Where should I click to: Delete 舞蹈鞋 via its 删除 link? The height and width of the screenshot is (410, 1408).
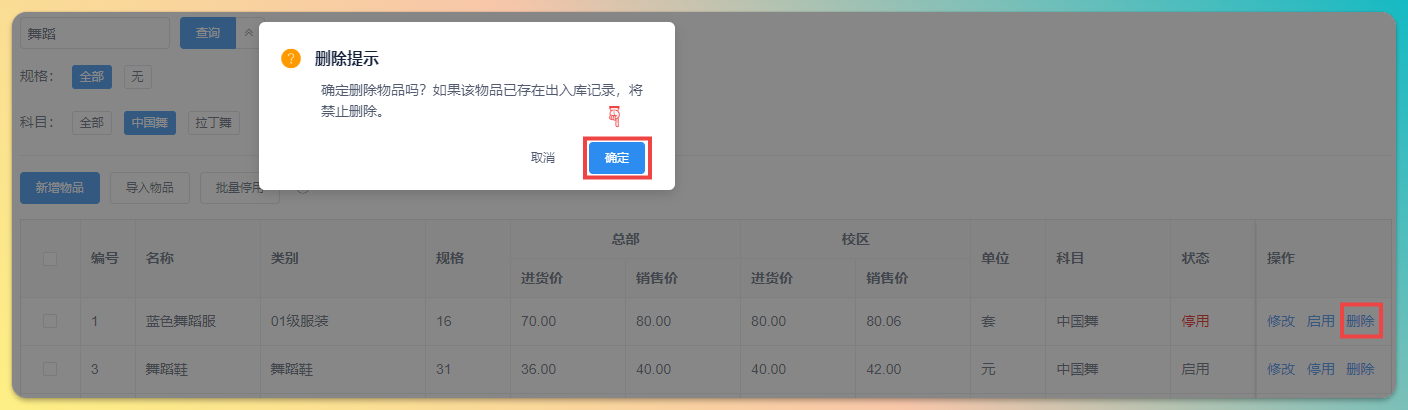(x=1360, y=369)
